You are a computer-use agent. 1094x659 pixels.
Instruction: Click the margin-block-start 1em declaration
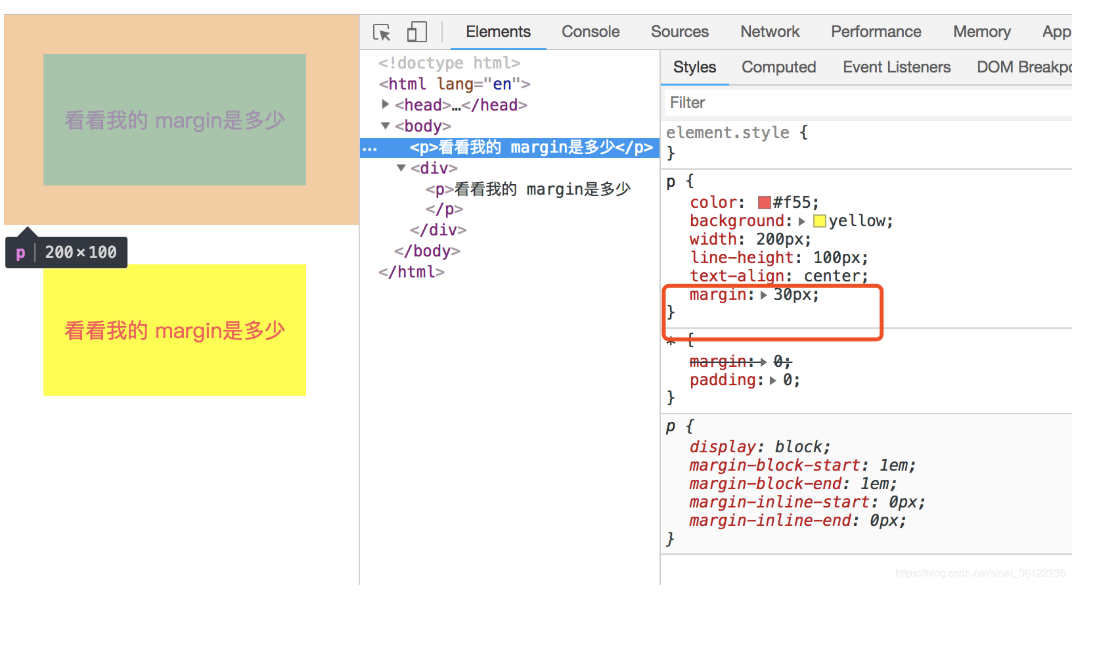(x=802, y=466)
